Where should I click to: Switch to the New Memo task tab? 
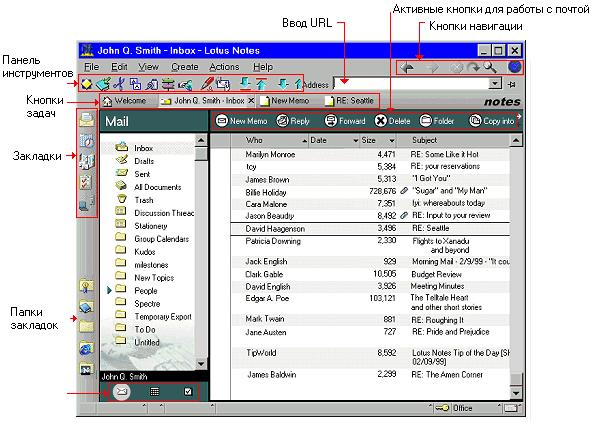coord(285,101)
